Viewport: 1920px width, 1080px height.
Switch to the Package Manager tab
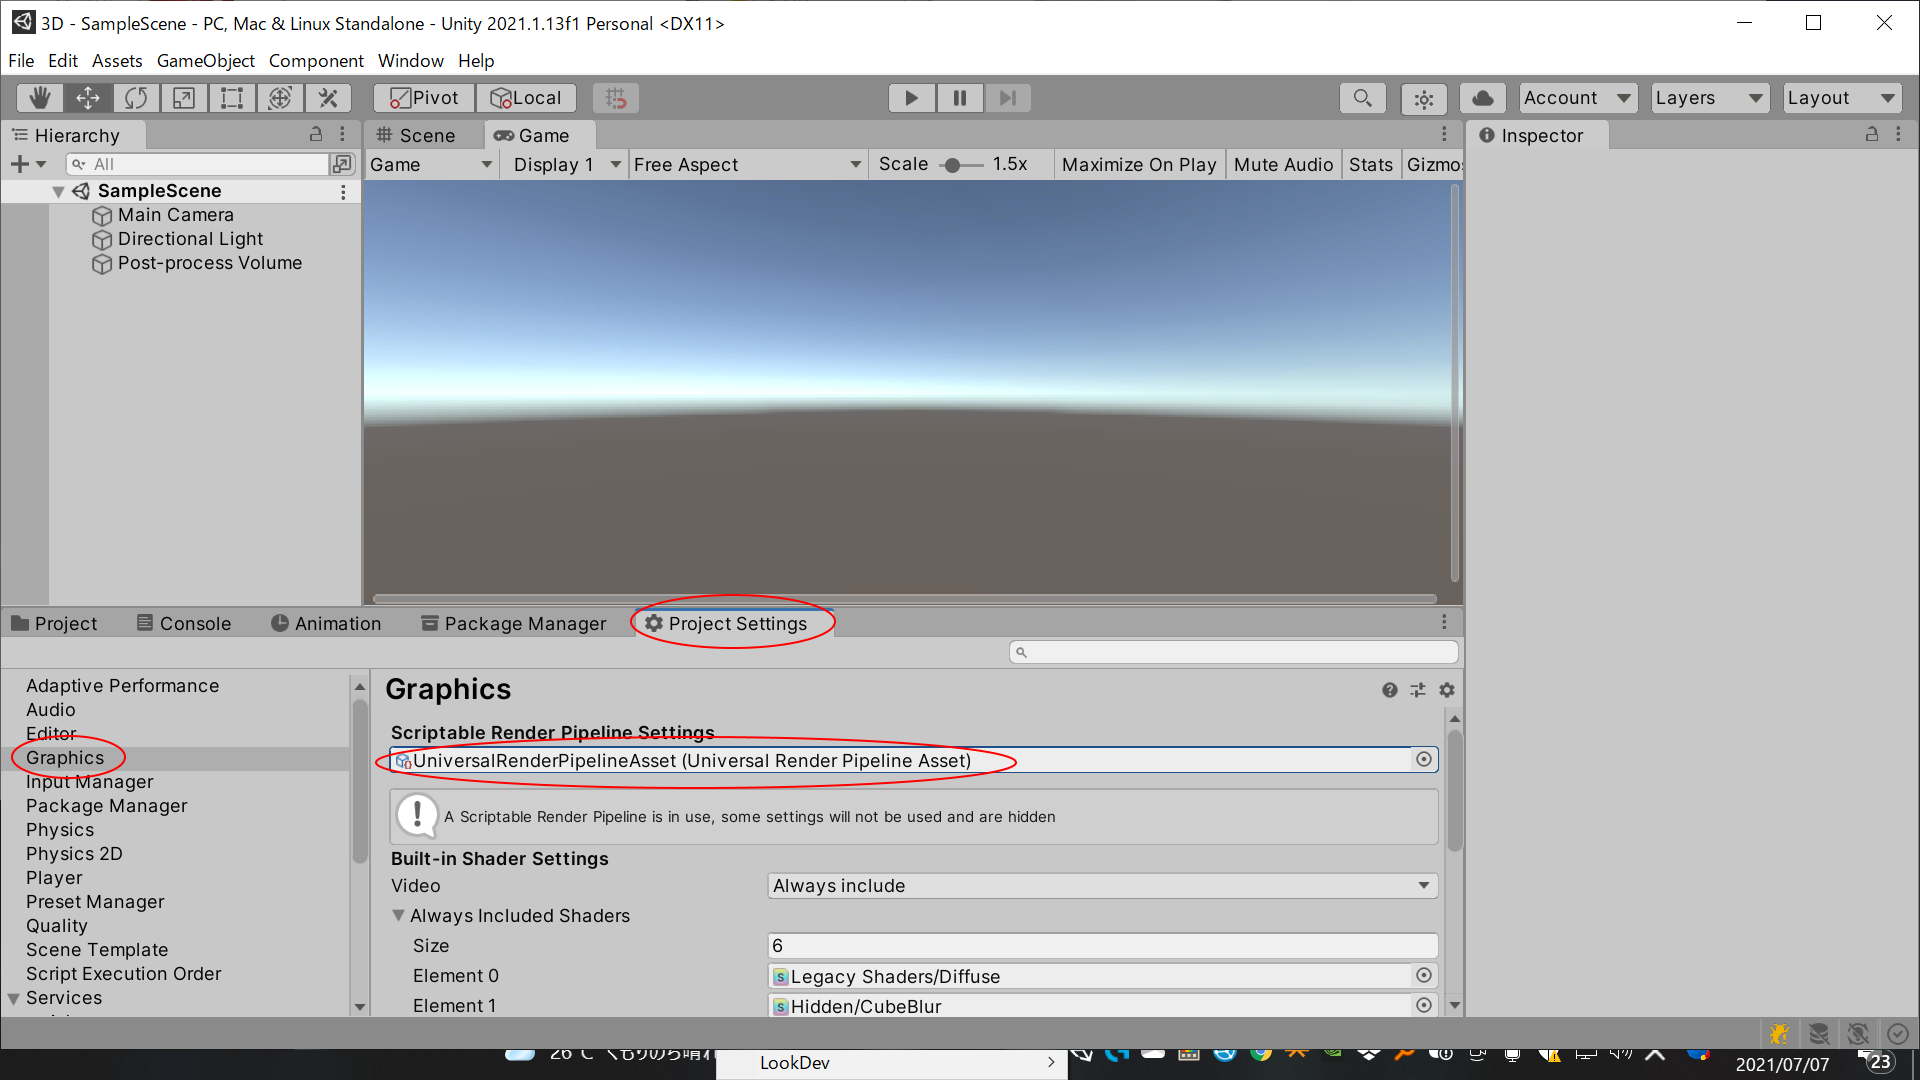[x=514, y=624]
